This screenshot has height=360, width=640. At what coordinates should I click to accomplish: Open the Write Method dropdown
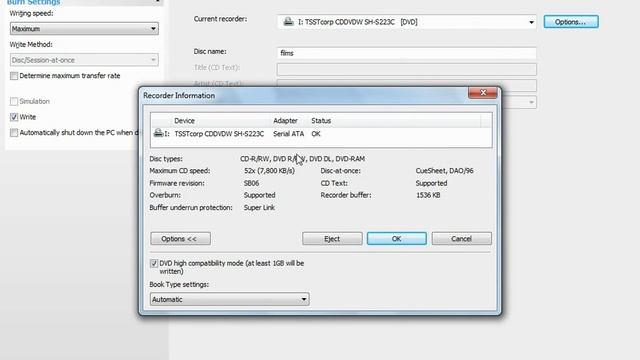[x=84, y=60]
